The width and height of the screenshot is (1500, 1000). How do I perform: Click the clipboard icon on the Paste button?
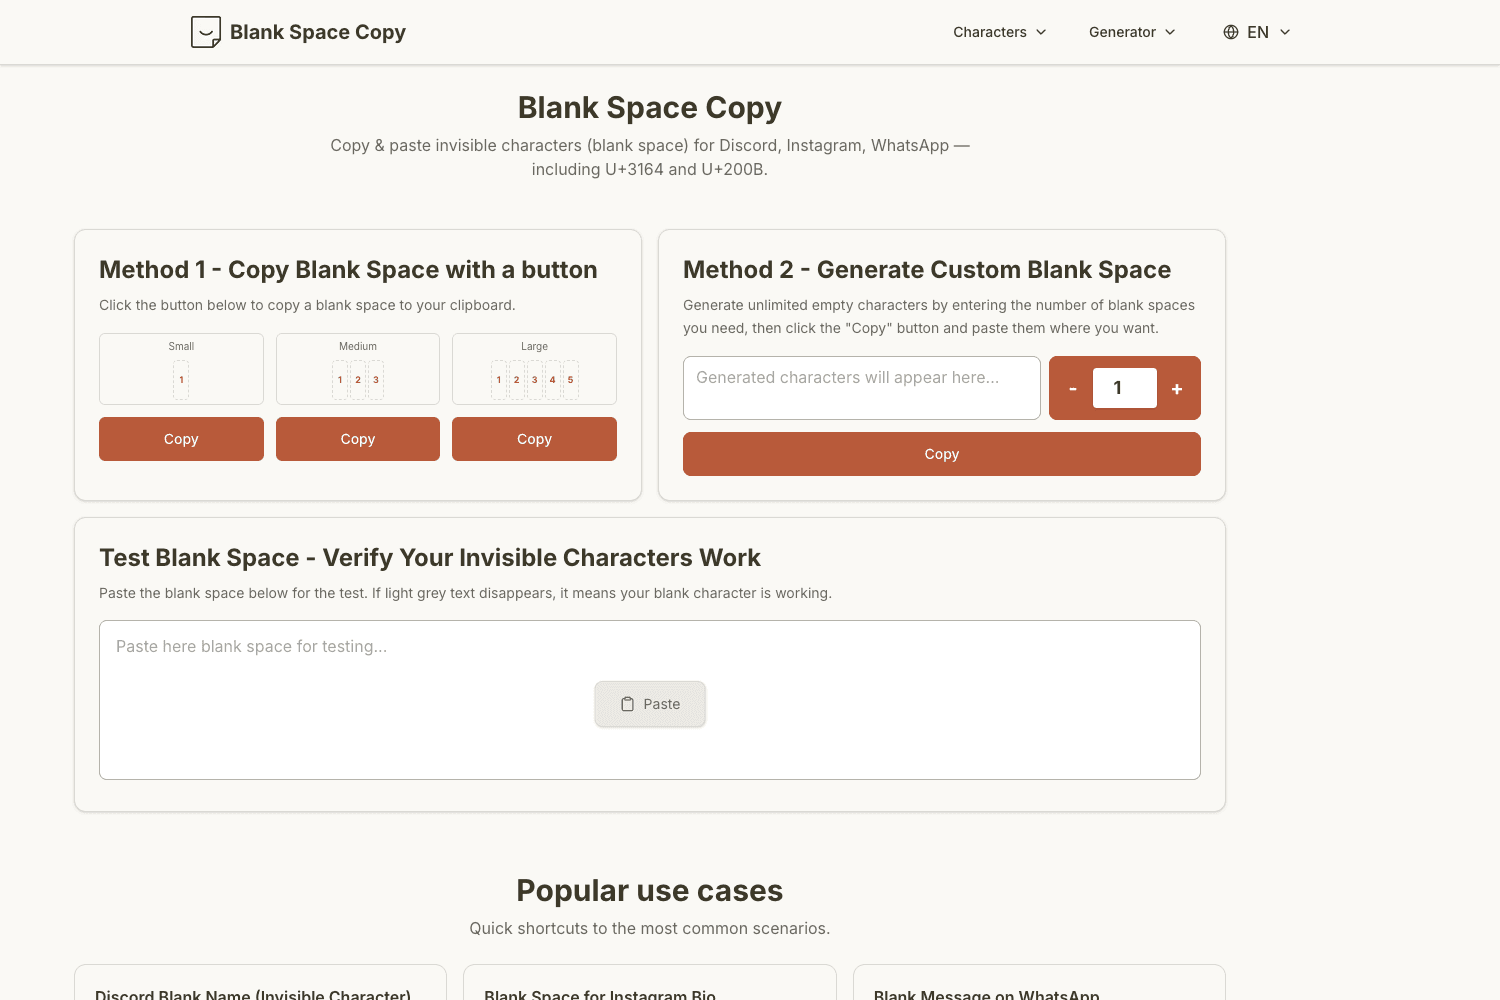[628, 704]
